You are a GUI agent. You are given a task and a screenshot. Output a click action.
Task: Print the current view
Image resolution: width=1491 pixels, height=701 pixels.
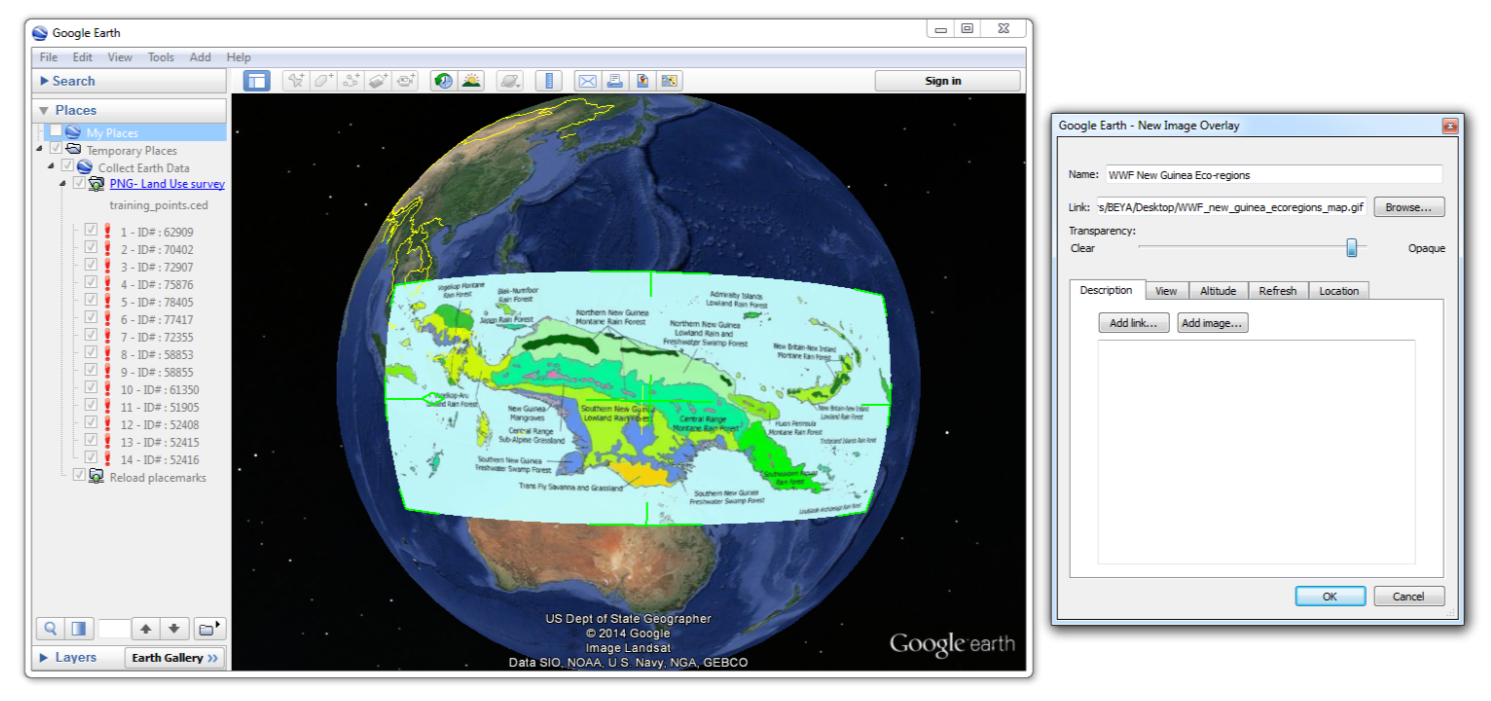tap(613, 80)
